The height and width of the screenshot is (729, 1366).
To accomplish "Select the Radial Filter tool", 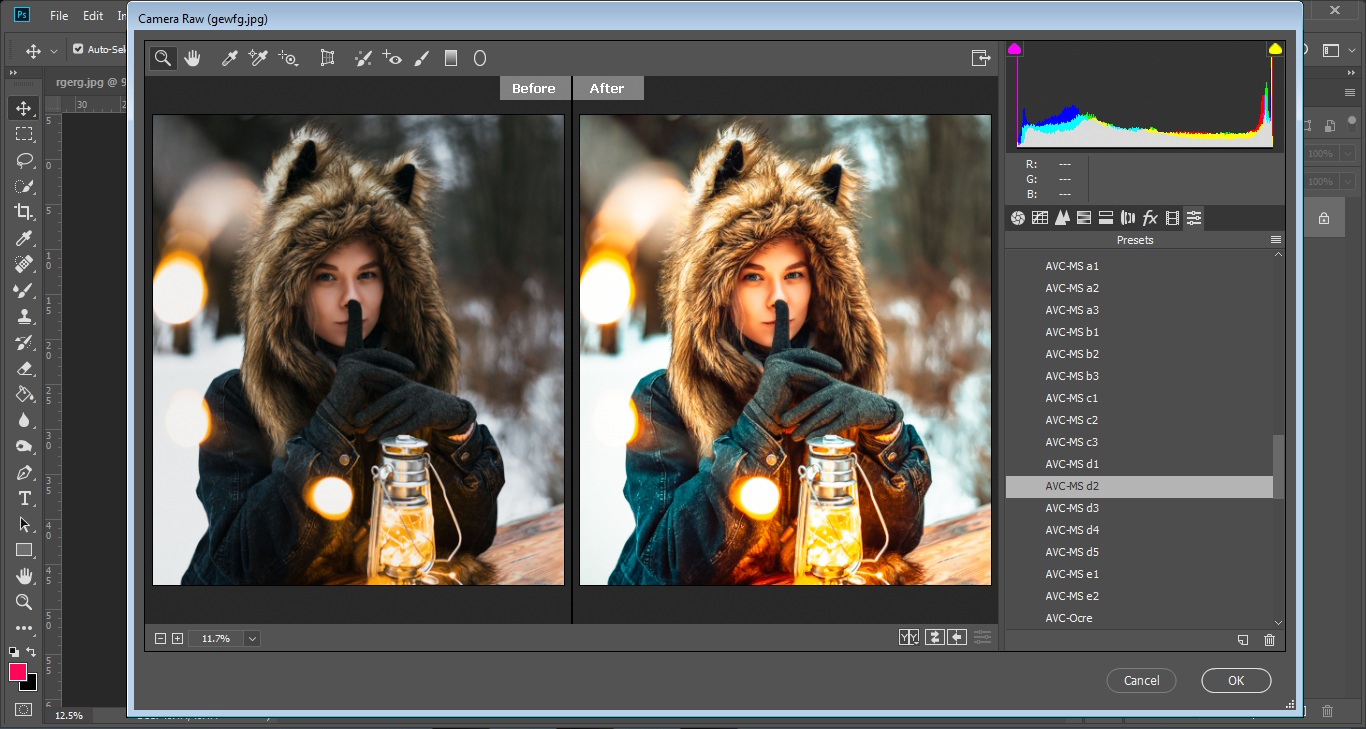I will (480, 58).
